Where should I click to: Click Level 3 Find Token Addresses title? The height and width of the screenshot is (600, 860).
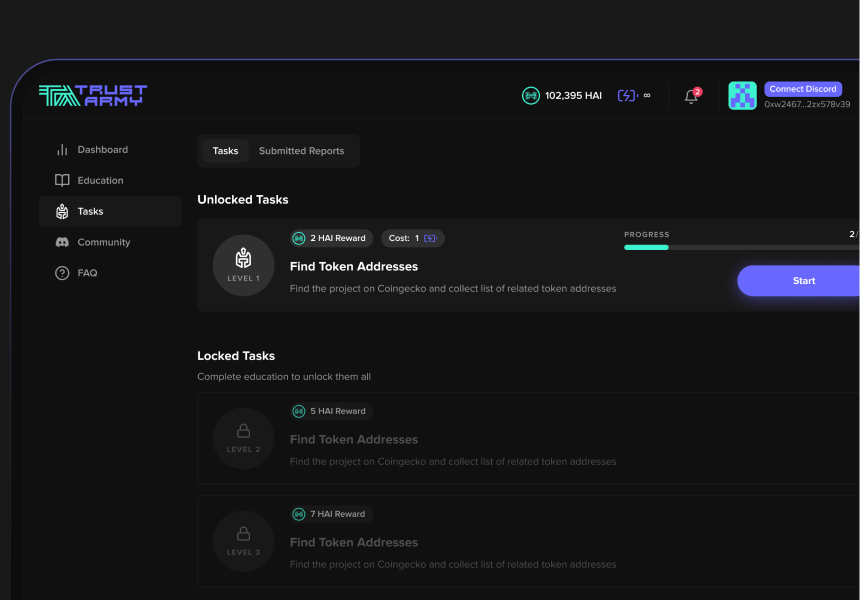tap(354, 542)
